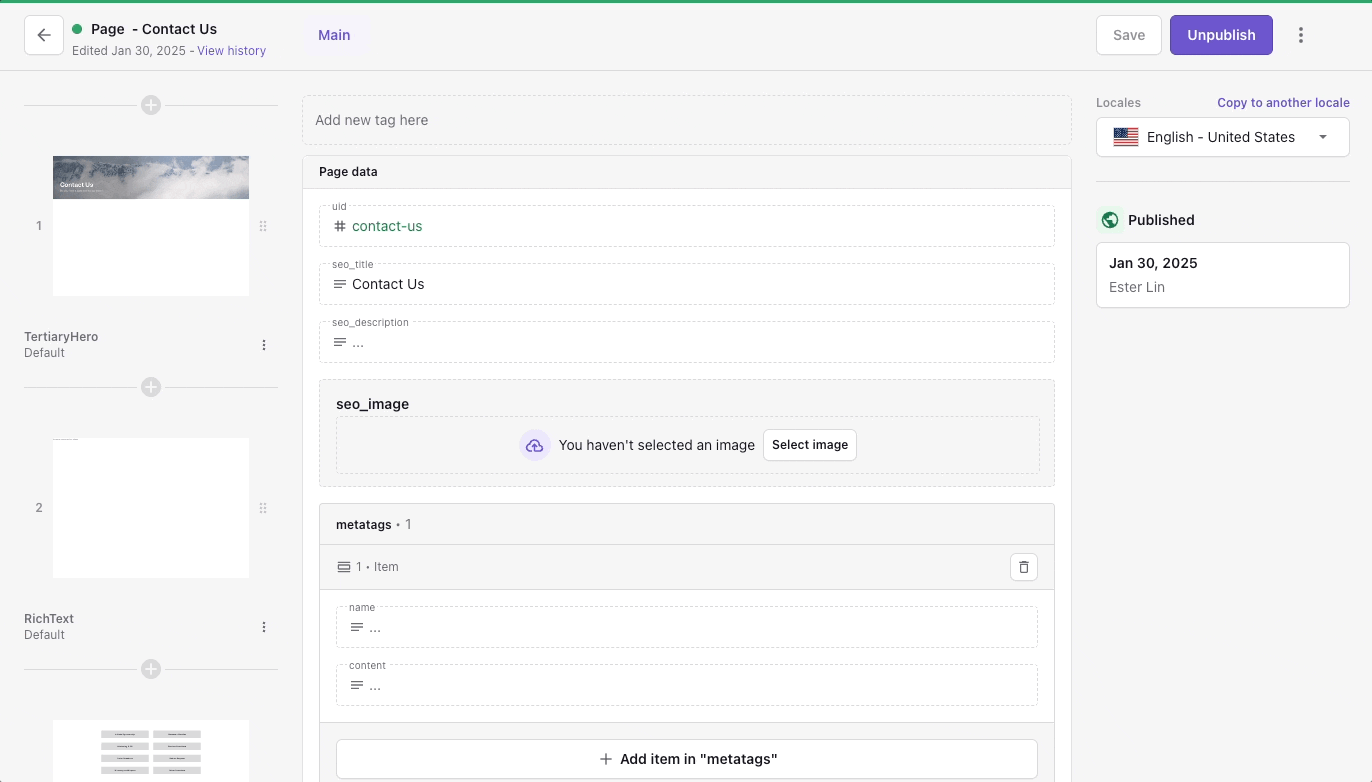Image resolution: width=1372 pixels, height=782 pixels.
Task: Delete metatags item 1 with trash icon
Action: coord(1023,567)
